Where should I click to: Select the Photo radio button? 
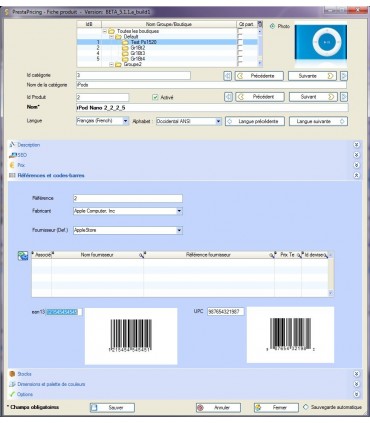coord(272,26)
